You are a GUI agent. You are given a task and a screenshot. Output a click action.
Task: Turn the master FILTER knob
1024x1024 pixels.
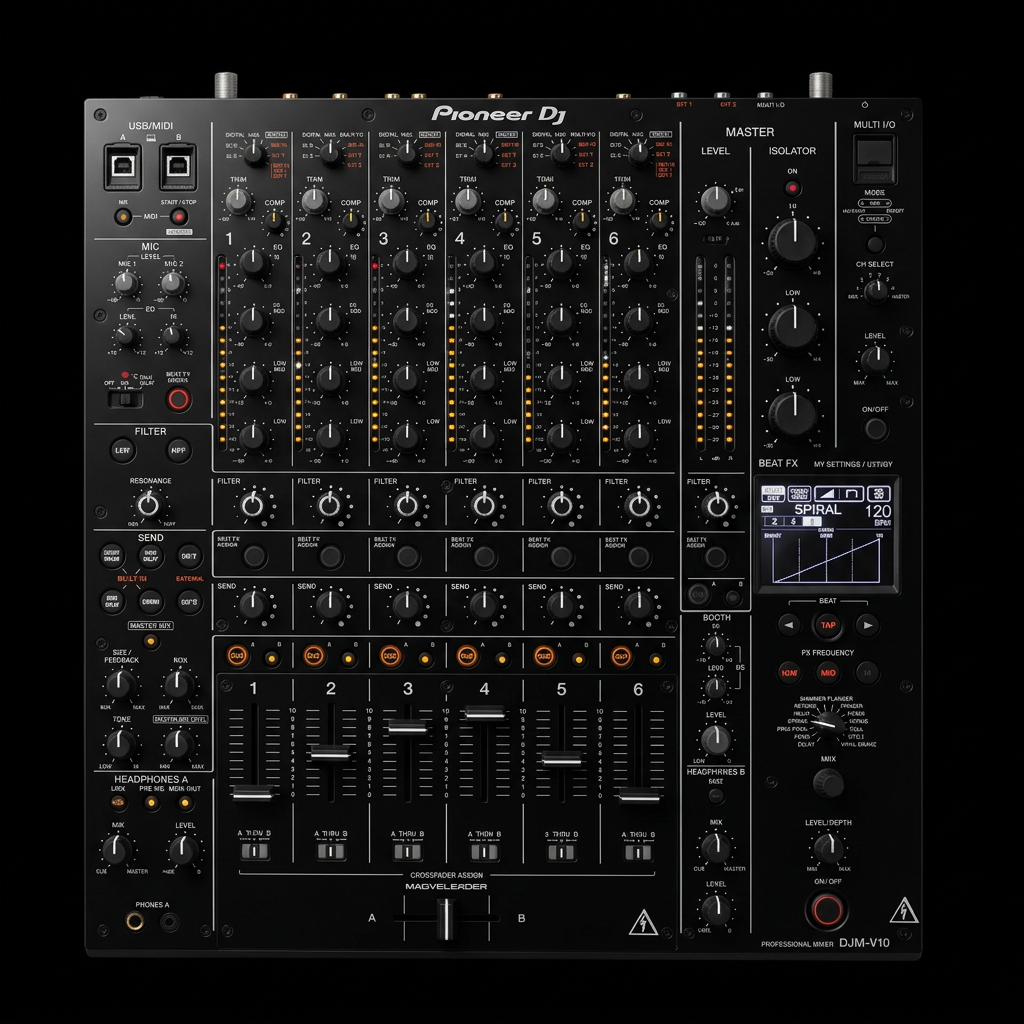(717, 505)
